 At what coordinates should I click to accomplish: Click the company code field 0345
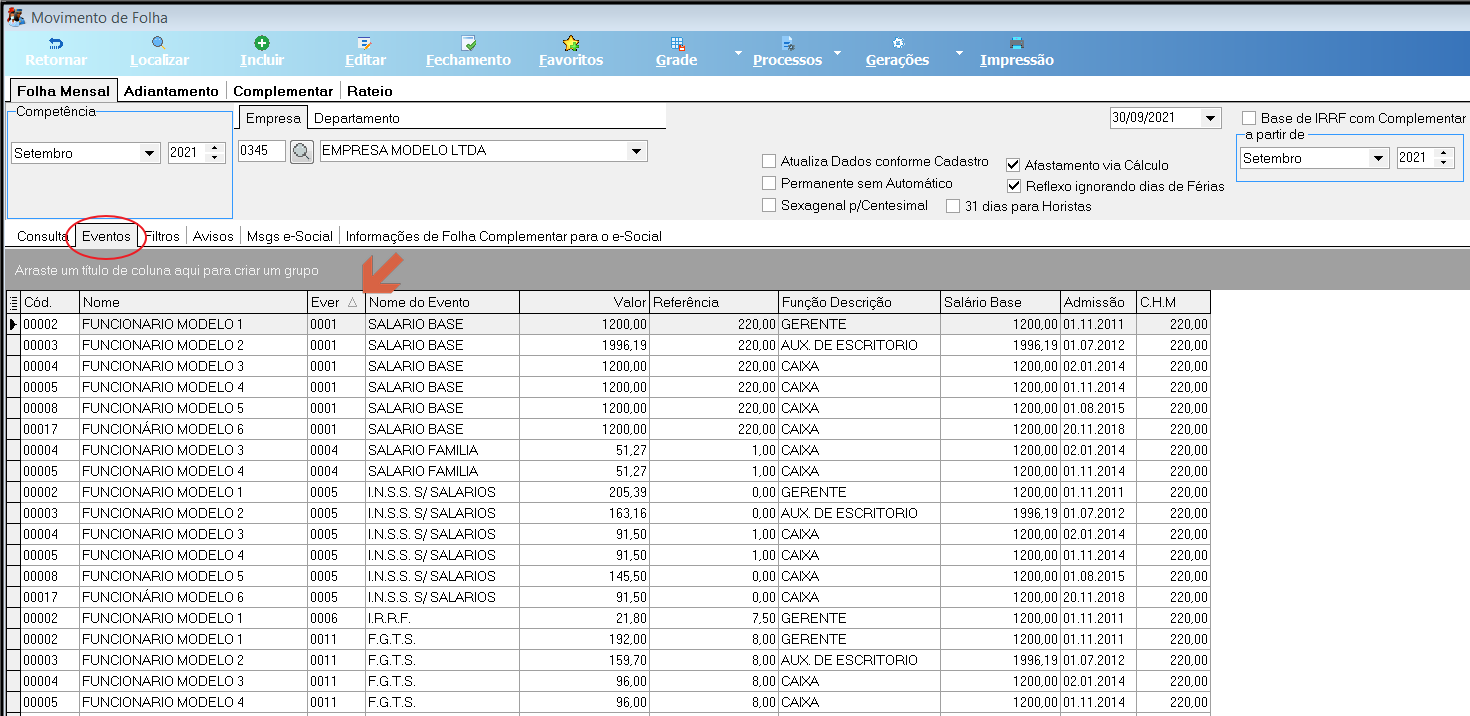(x=262, y=151)
